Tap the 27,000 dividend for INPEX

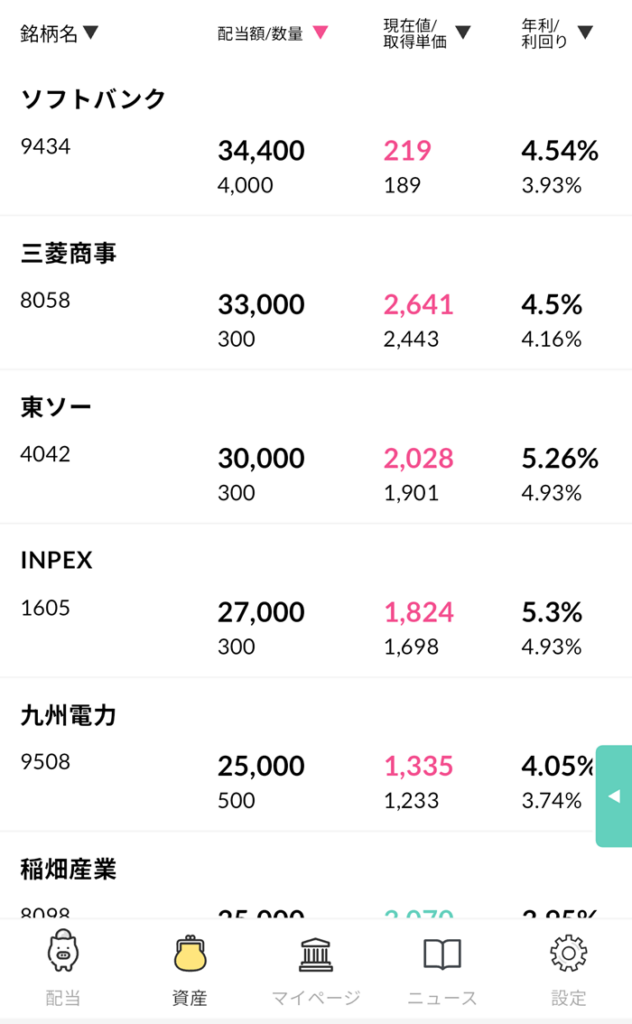coord(261,613)
